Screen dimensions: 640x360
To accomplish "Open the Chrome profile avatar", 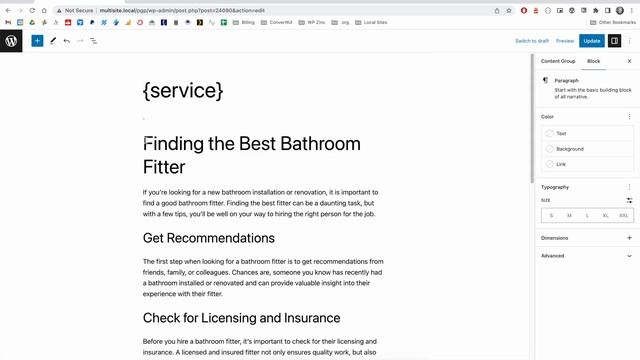I will coord(620,11).
